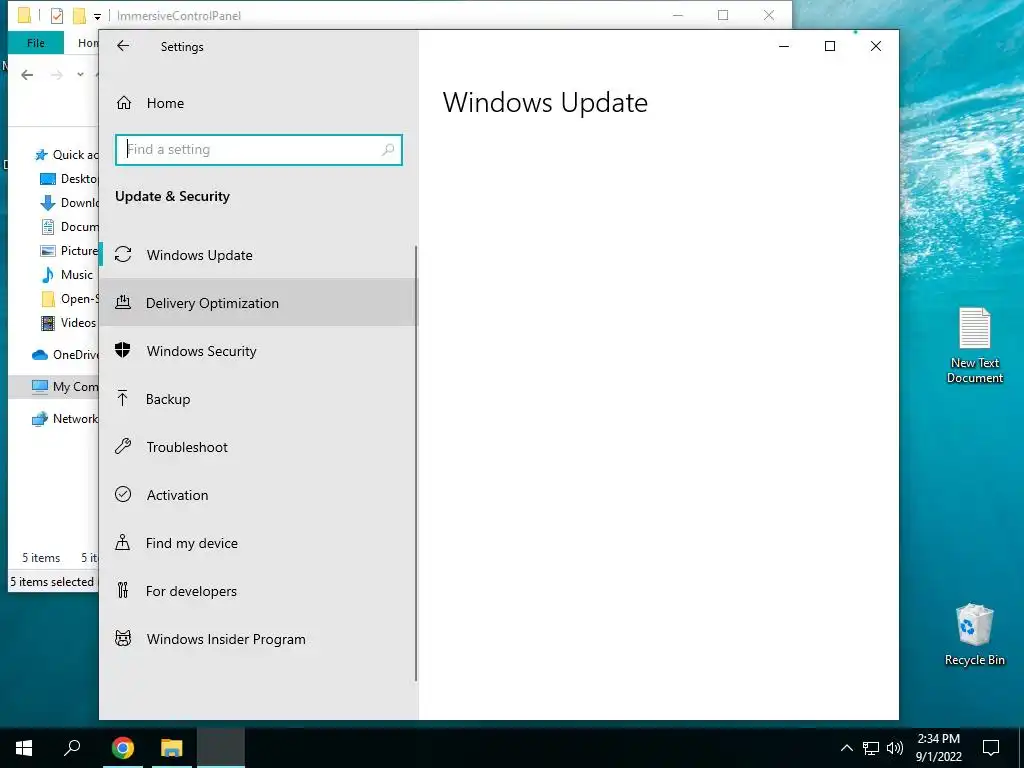The width and height of the screenshot is (1024, 768).
Task: Select Delivery Optimization in sidebar
Action: coord(259,302)
